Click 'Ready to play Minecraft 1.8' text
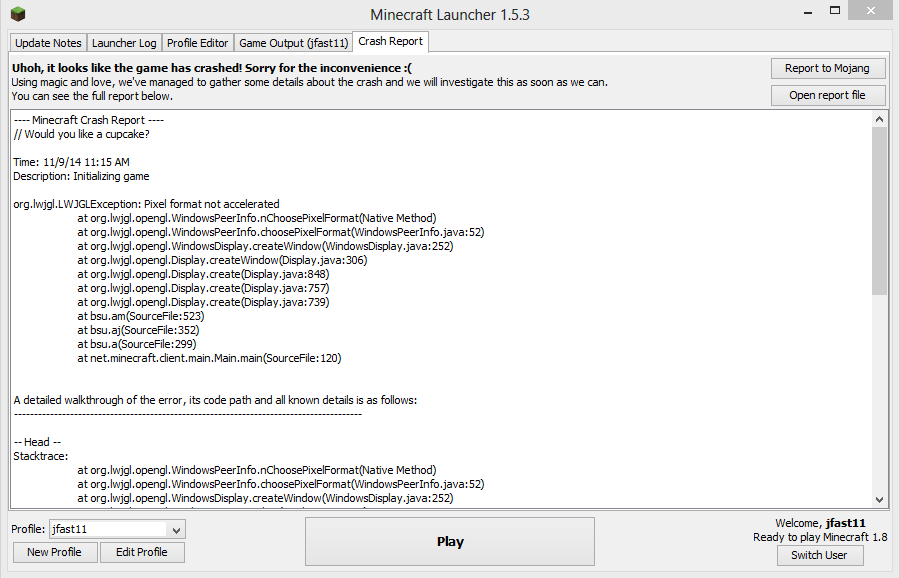Screen dimensions: 900x578 tap(820, 537)
